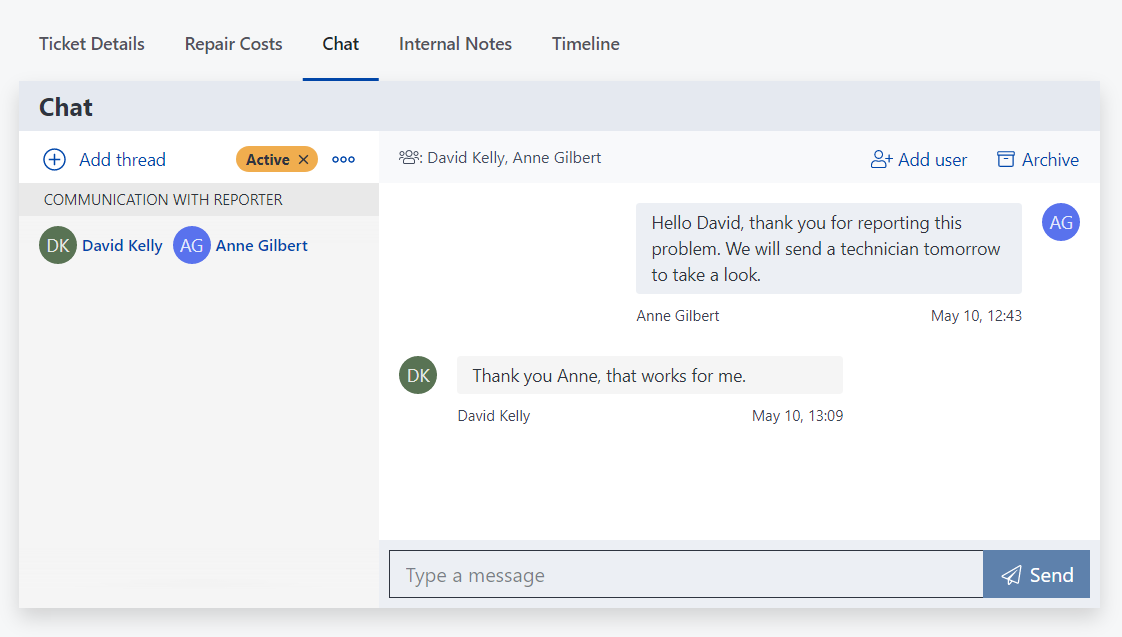The height and width of the screenshot is (637, 1122).
Task: Click the Chat panel heading
Action: pos(66,107)
